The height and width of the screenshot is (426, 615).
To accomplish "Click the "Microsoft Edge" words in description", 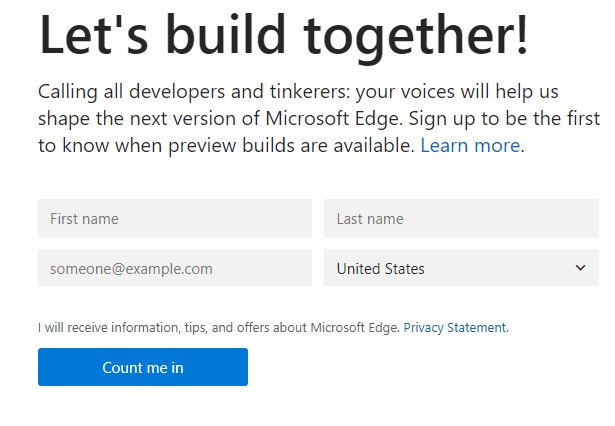I will [334, 118].
